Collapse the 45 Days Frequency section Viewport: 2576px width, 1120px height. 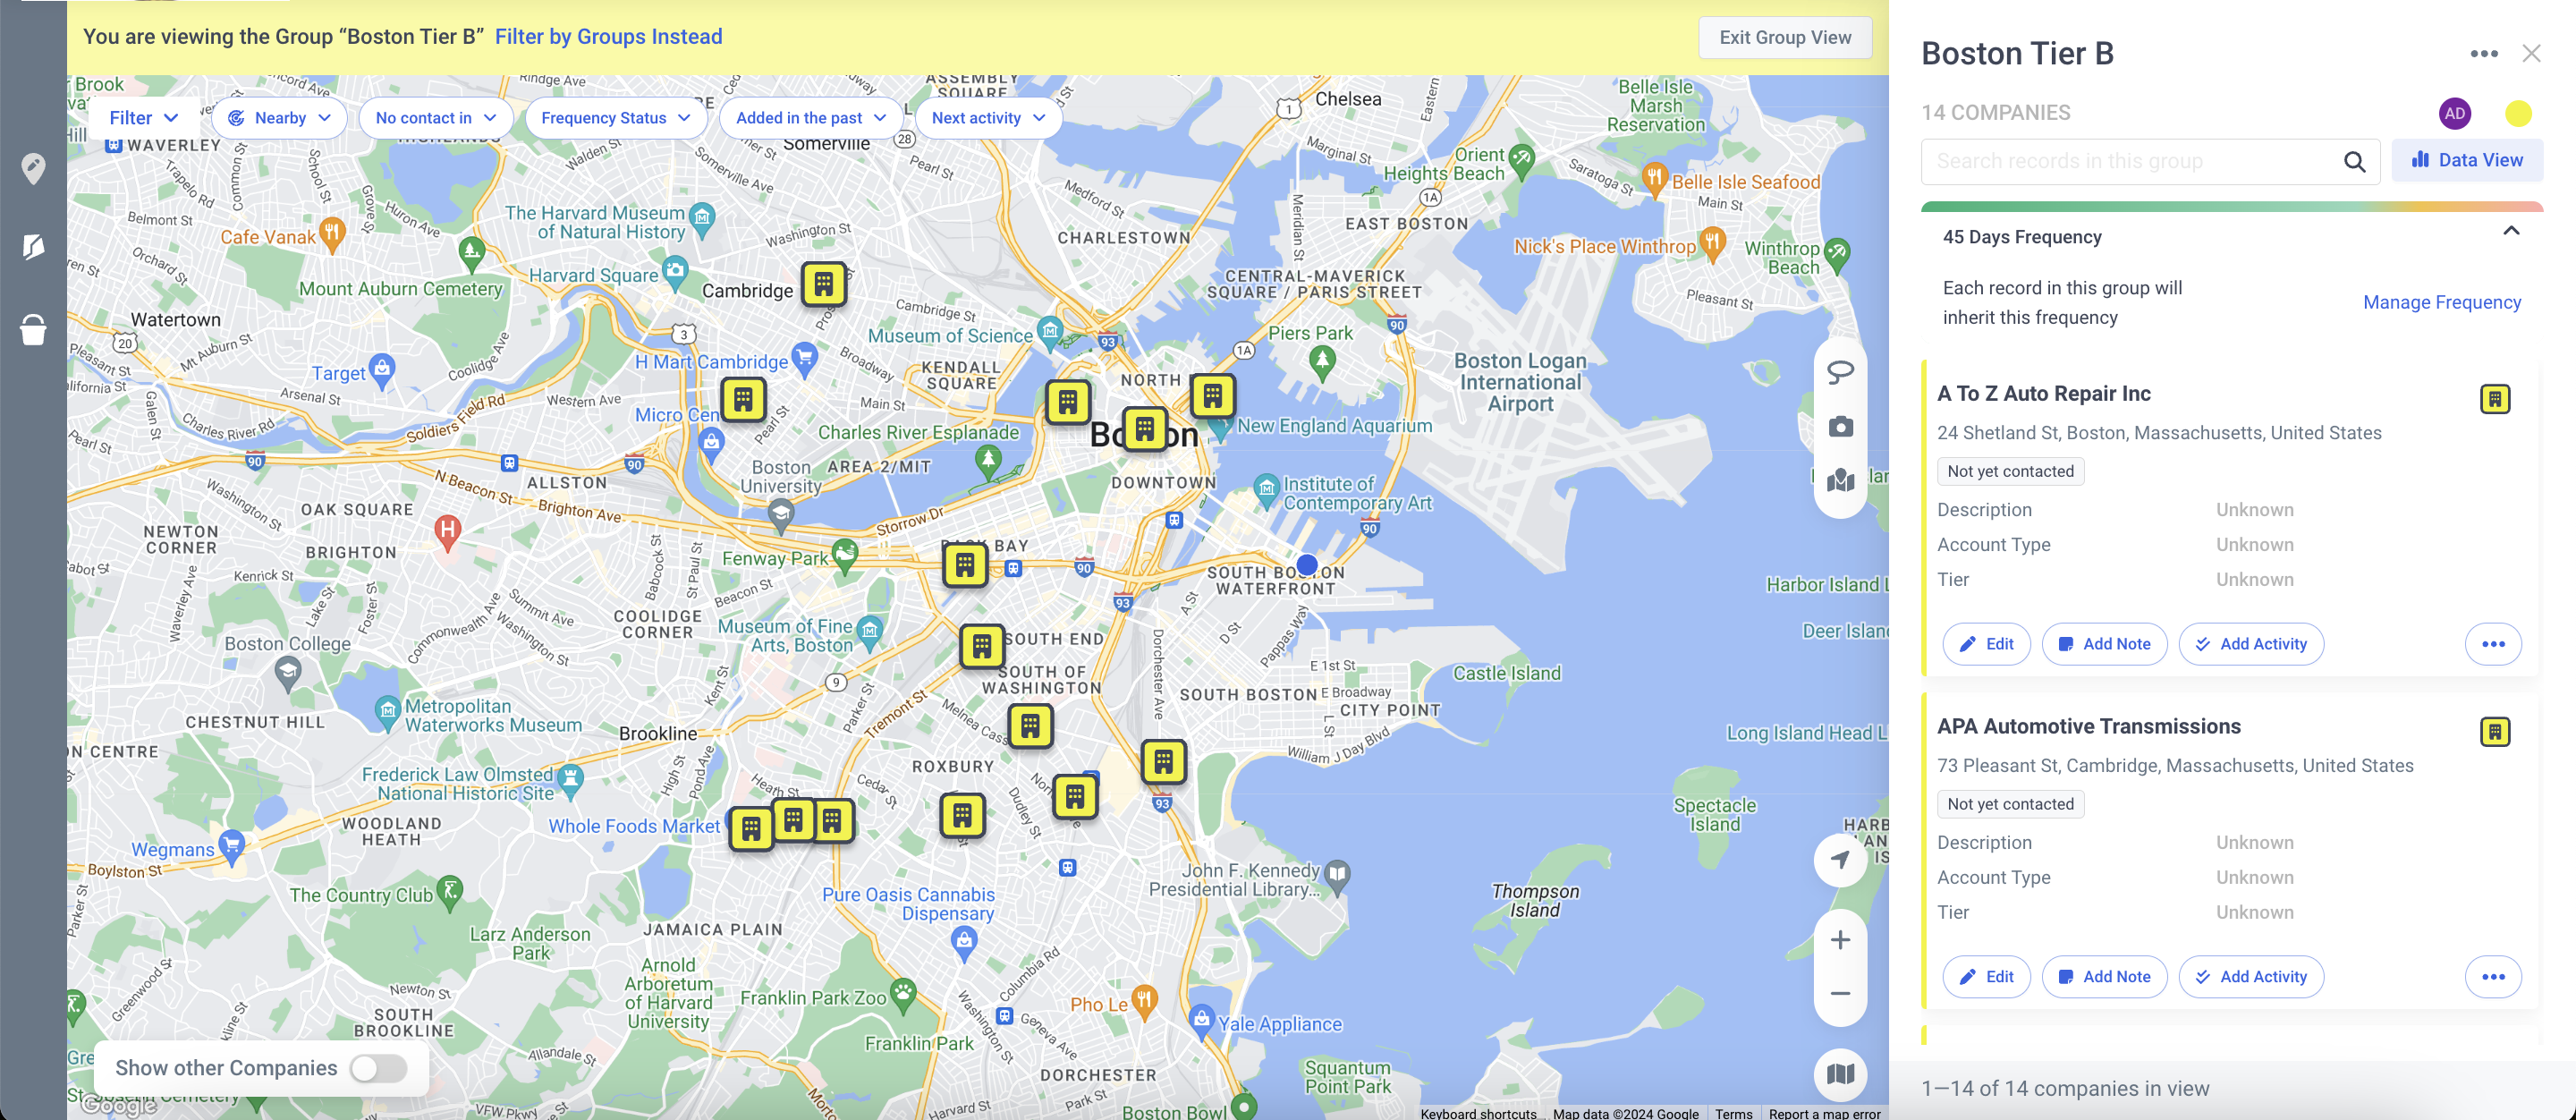pos(2511,231)
